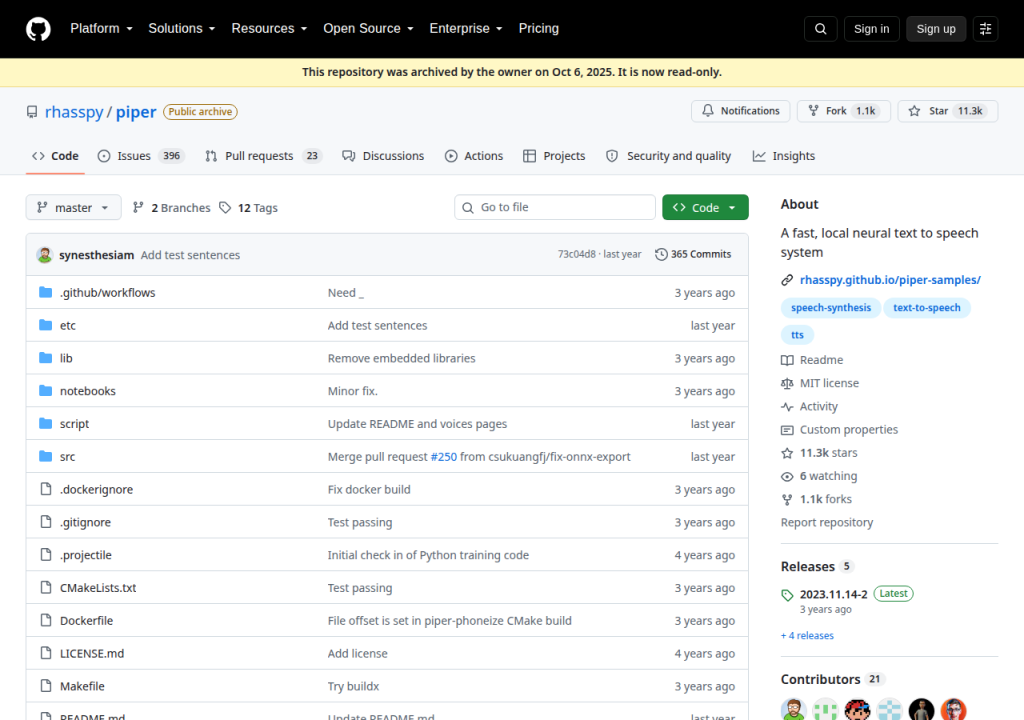Focus the Go to file search field
Image resolution: width=1024 pixels, height=720 pixels.
point(555,208)
